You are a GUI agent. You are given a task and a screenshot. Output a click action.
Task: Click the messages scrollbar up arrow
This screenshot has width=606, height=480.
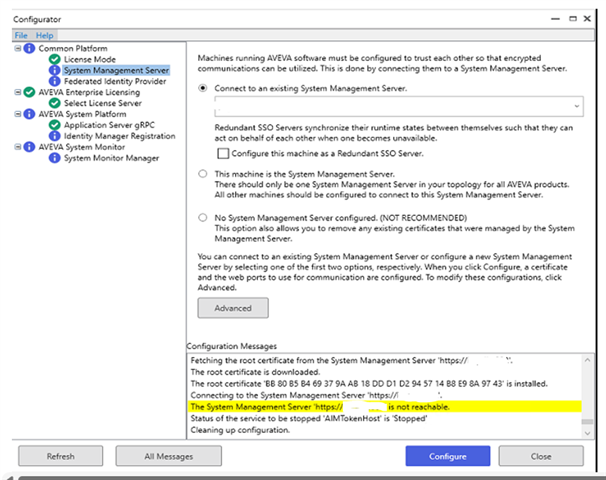click(587, 360)
